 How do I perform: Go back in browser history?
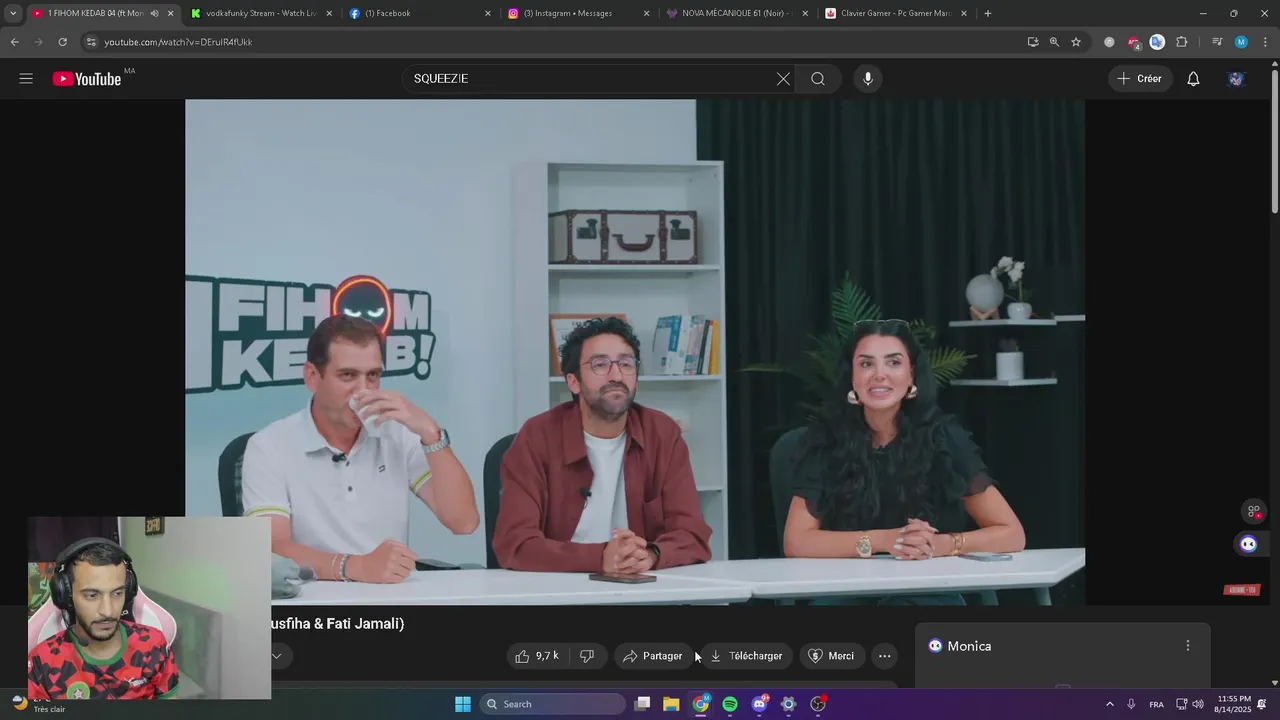14,42
